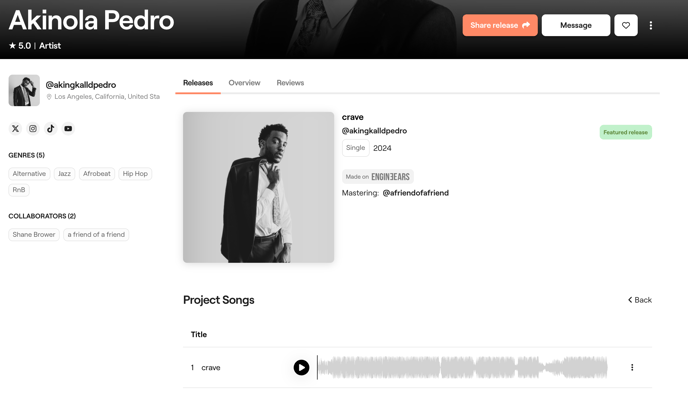
Task: Go back using the Back chevron
Action: [x=640, y=300]
